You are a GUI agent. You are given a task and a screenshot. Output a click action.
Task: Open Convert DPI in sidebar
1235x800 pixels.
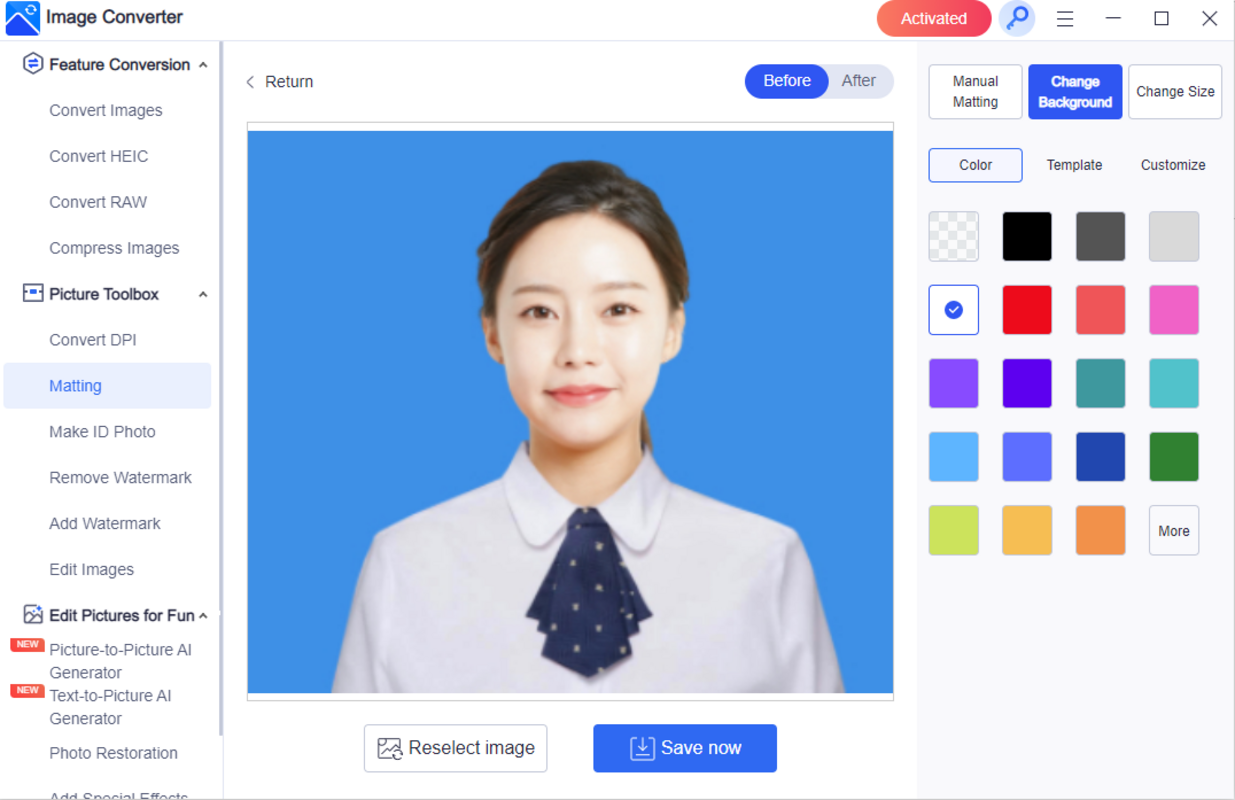(93, 341)
